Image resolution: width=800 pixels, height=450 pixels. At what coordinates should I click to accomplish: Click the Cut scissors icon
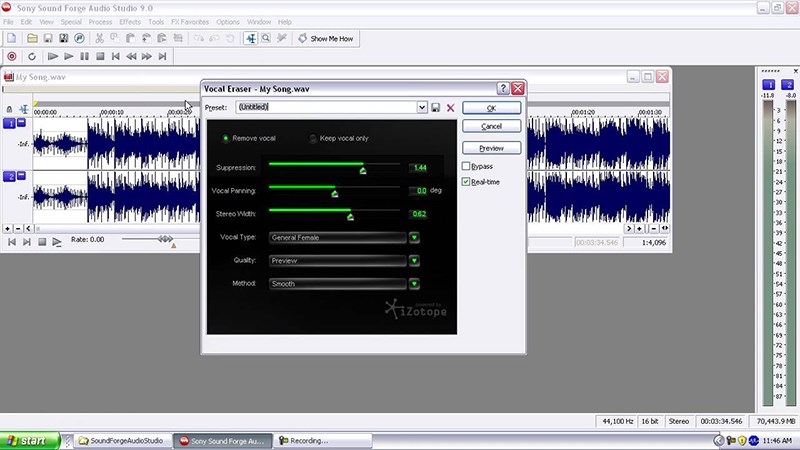tap(99, 38)
